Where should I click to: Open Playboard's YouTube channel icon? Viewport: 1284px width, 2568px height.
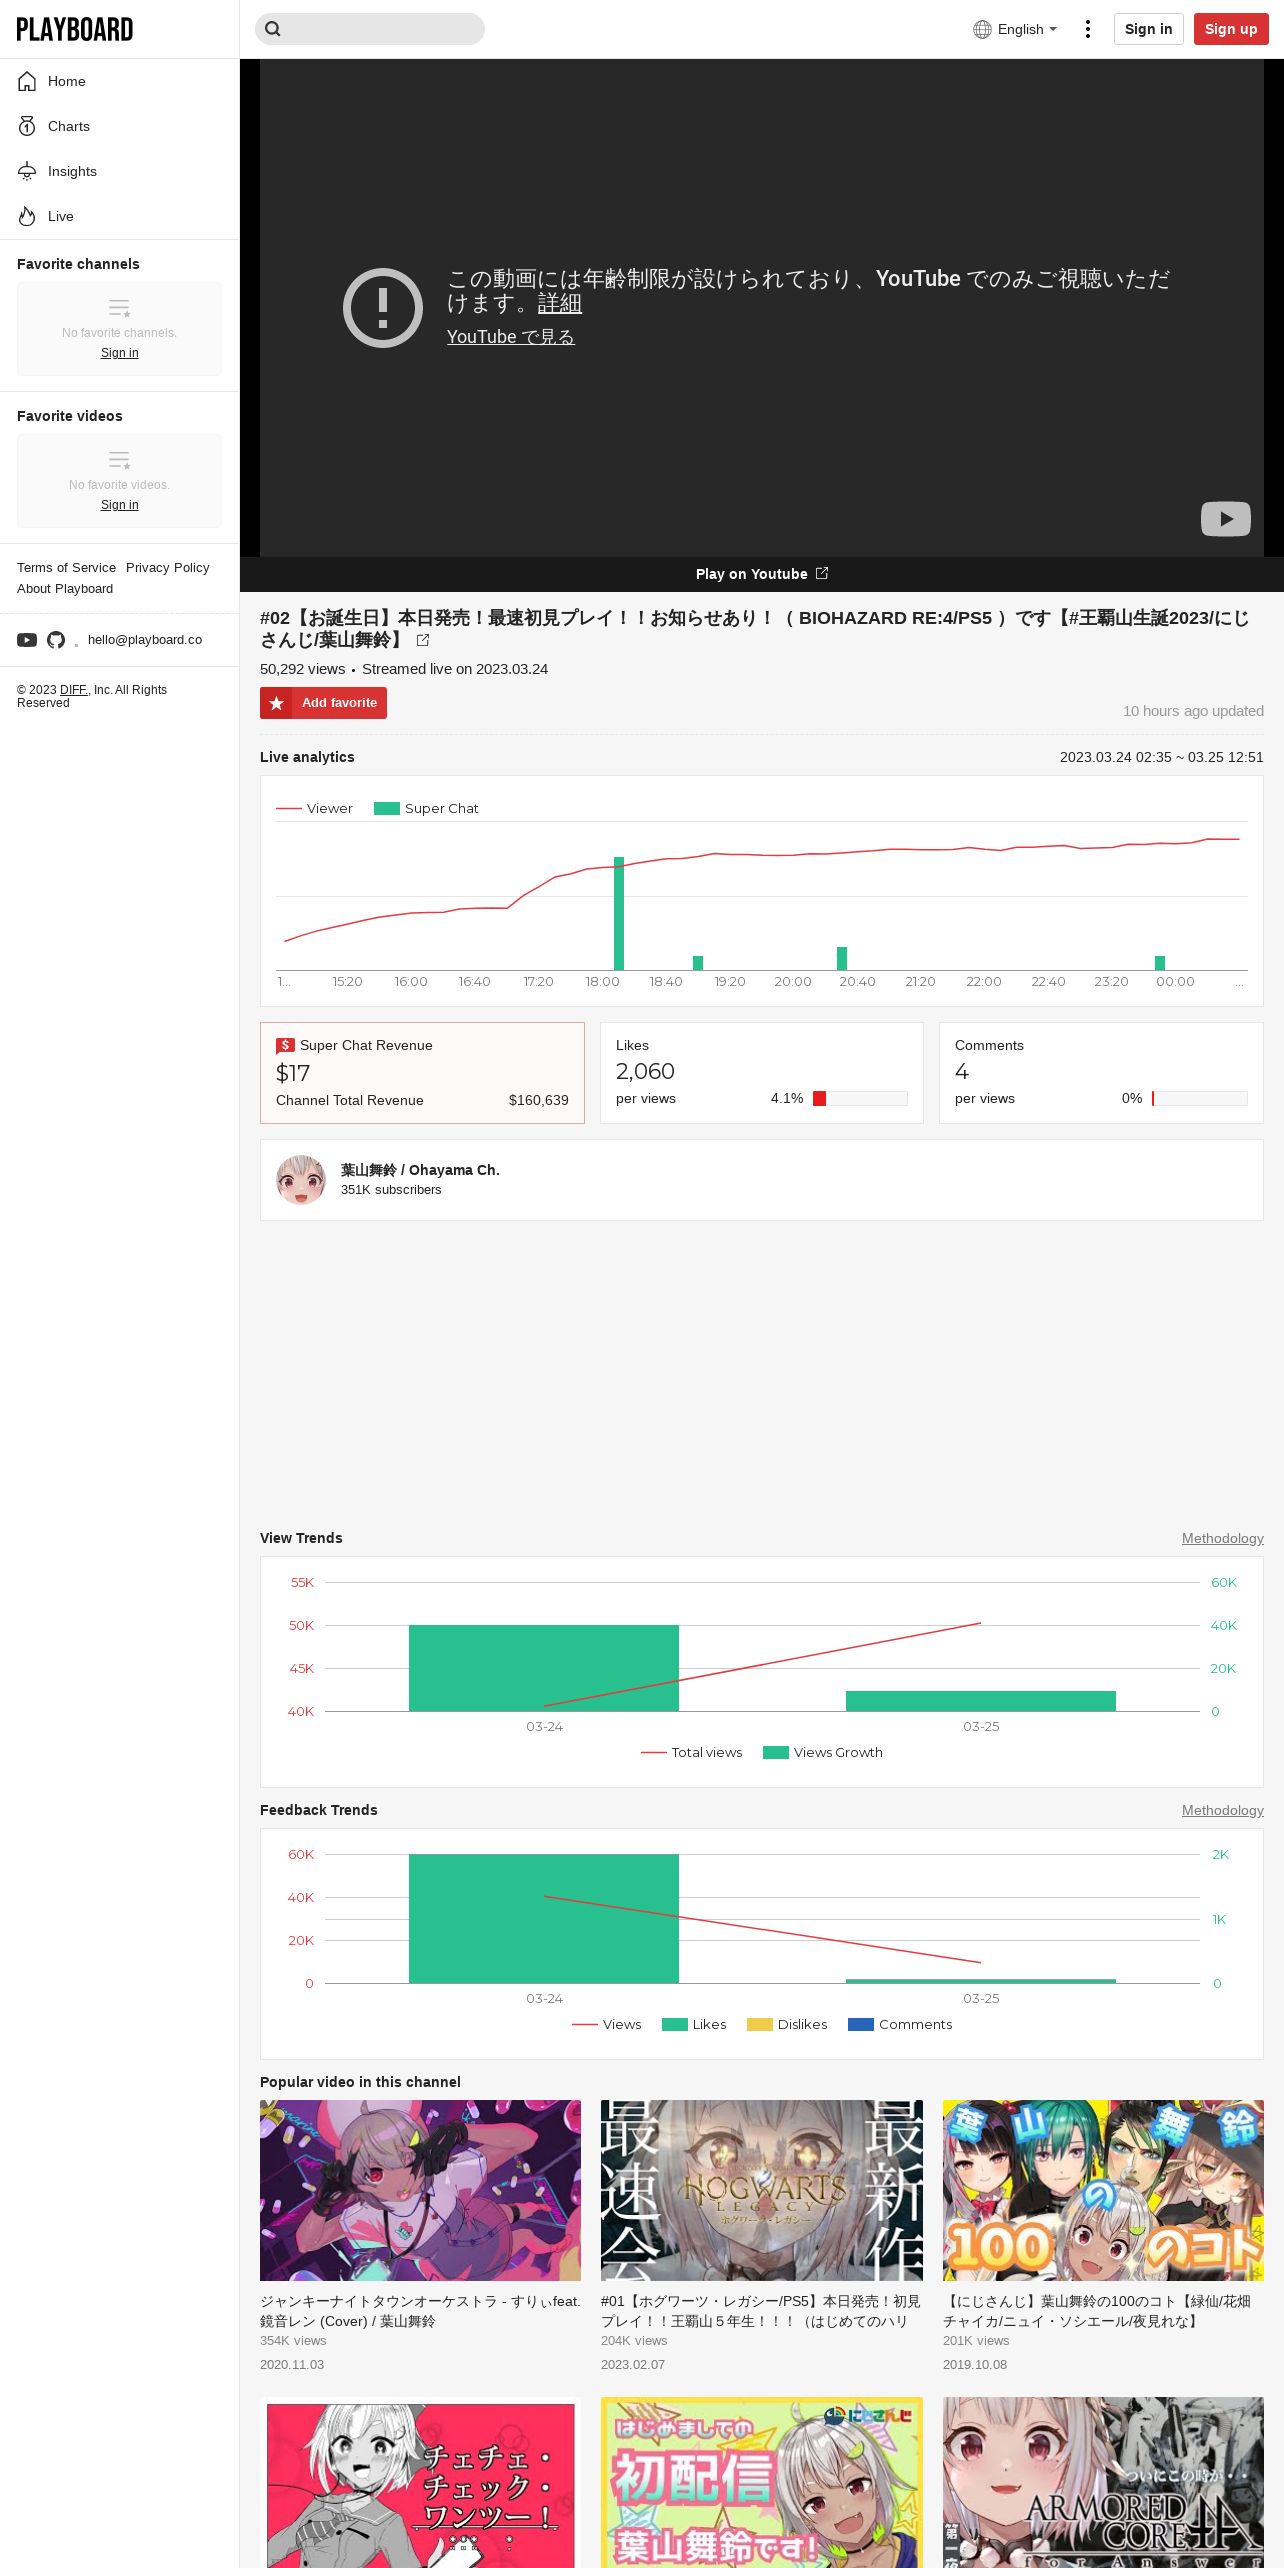(27, 640)
